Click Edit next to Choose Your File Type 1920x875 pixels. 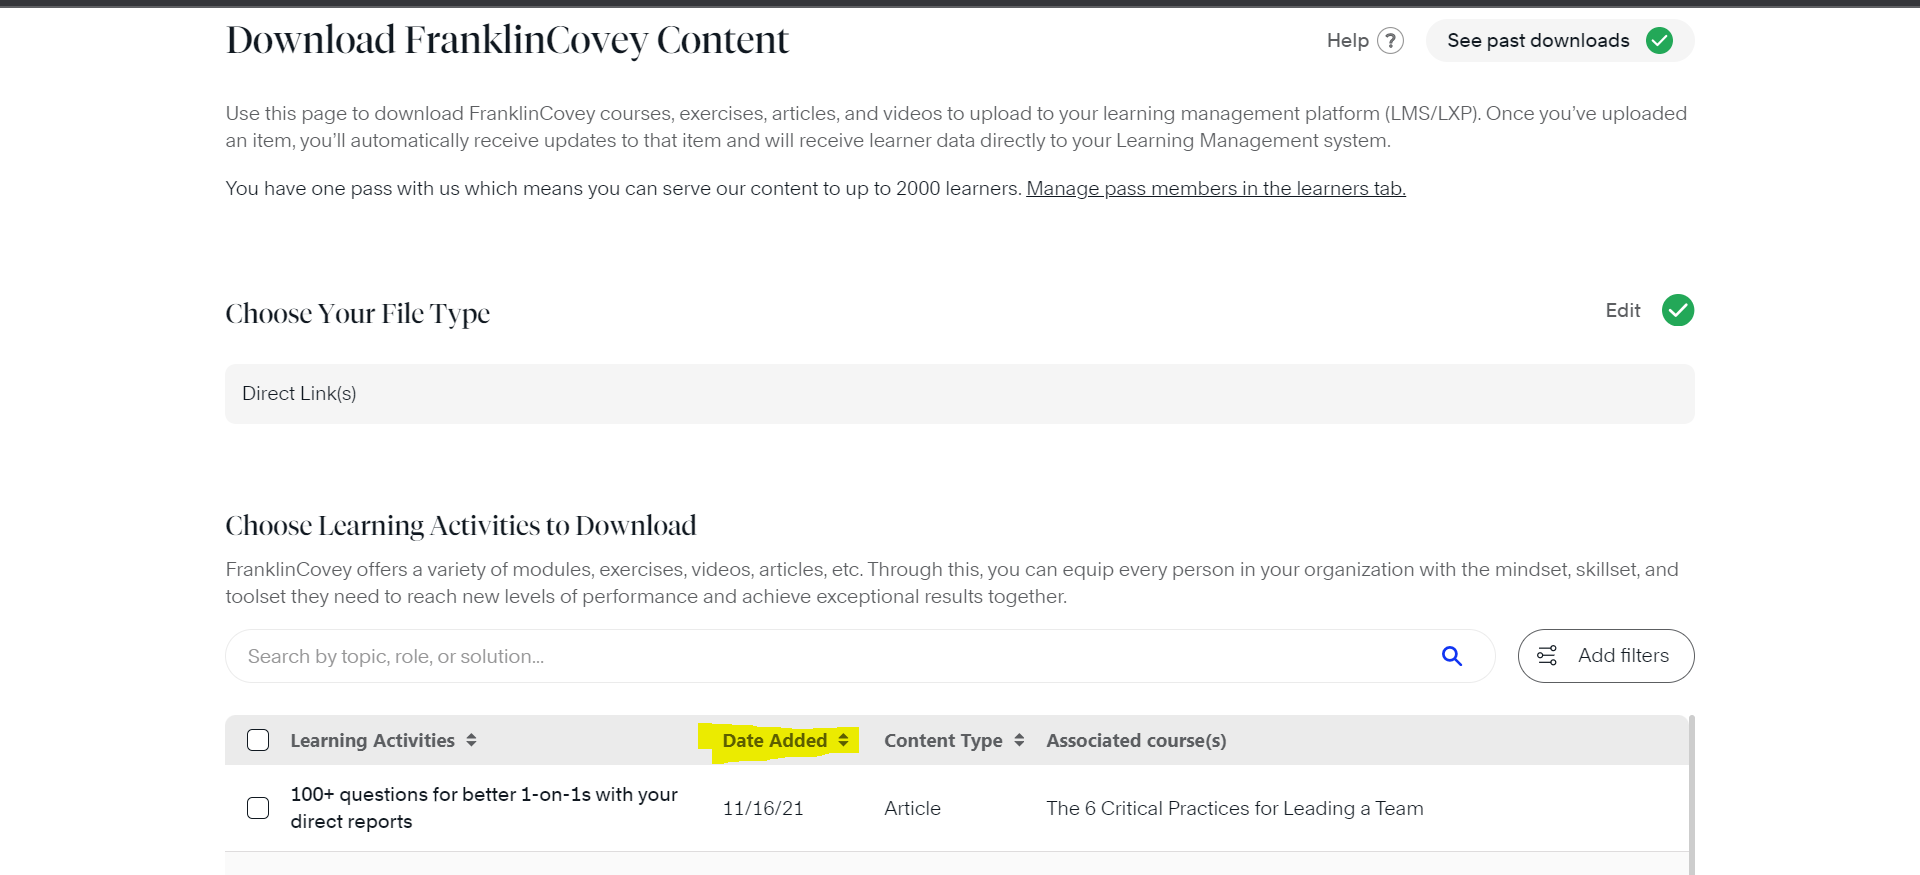(1622, 311)
